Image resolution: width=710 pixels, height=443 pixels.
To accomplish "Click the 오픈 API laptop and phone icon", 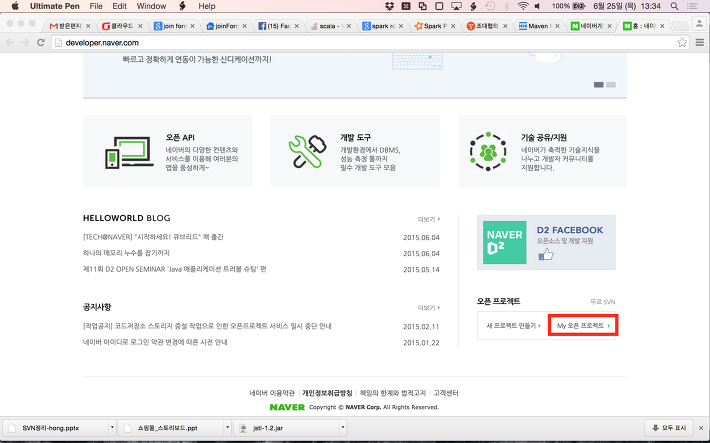I will [129, 153].
